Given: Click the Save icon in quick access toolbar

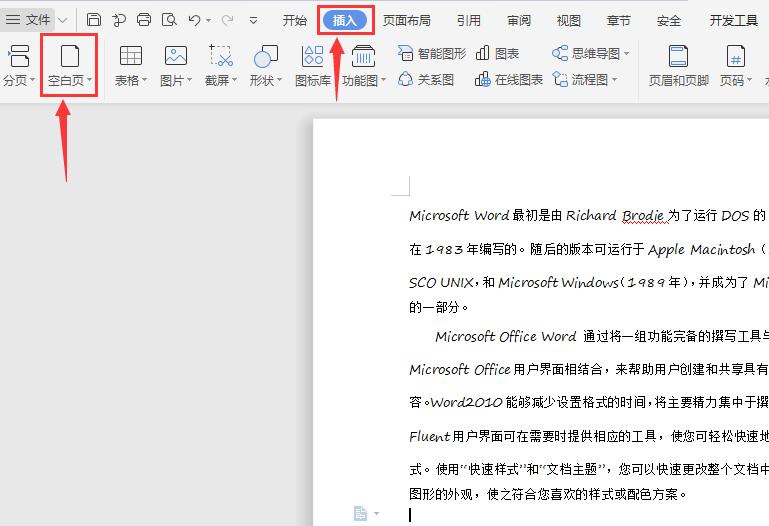Looking at the screenshot, I should (94, 20).
